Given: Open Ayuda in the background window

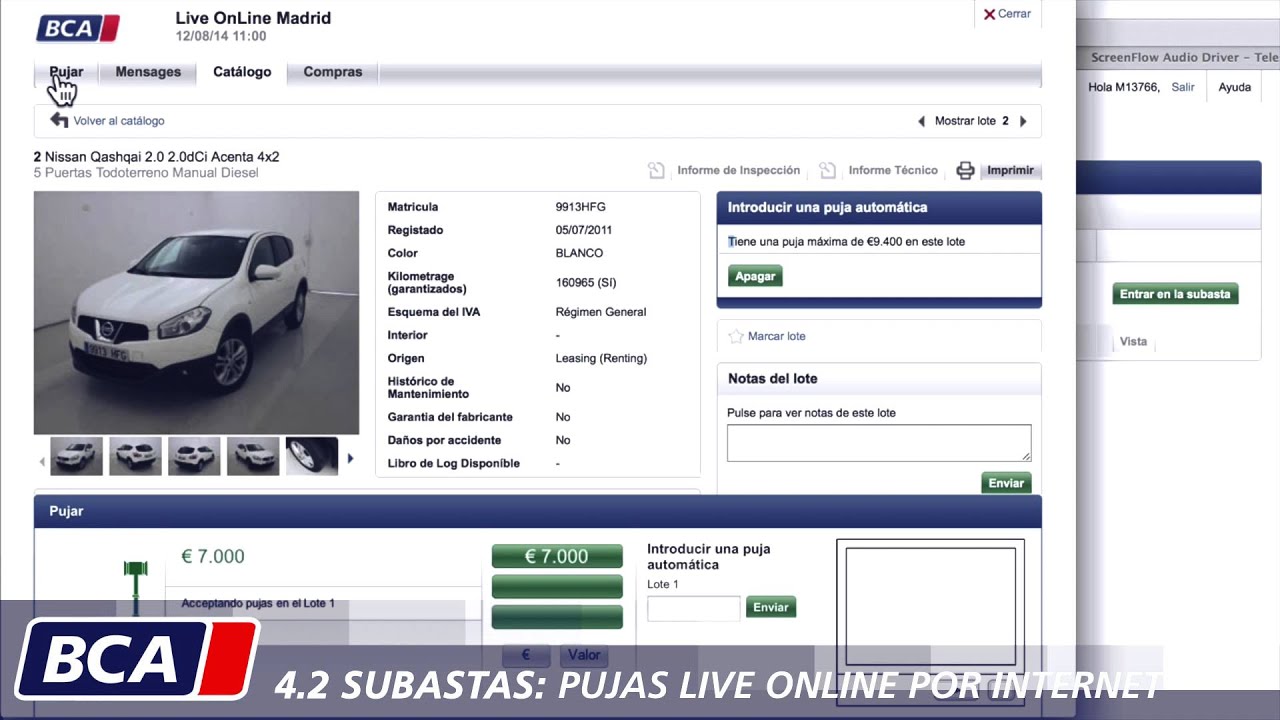Looking at the screenshot, I should (x=1235, y=87).
